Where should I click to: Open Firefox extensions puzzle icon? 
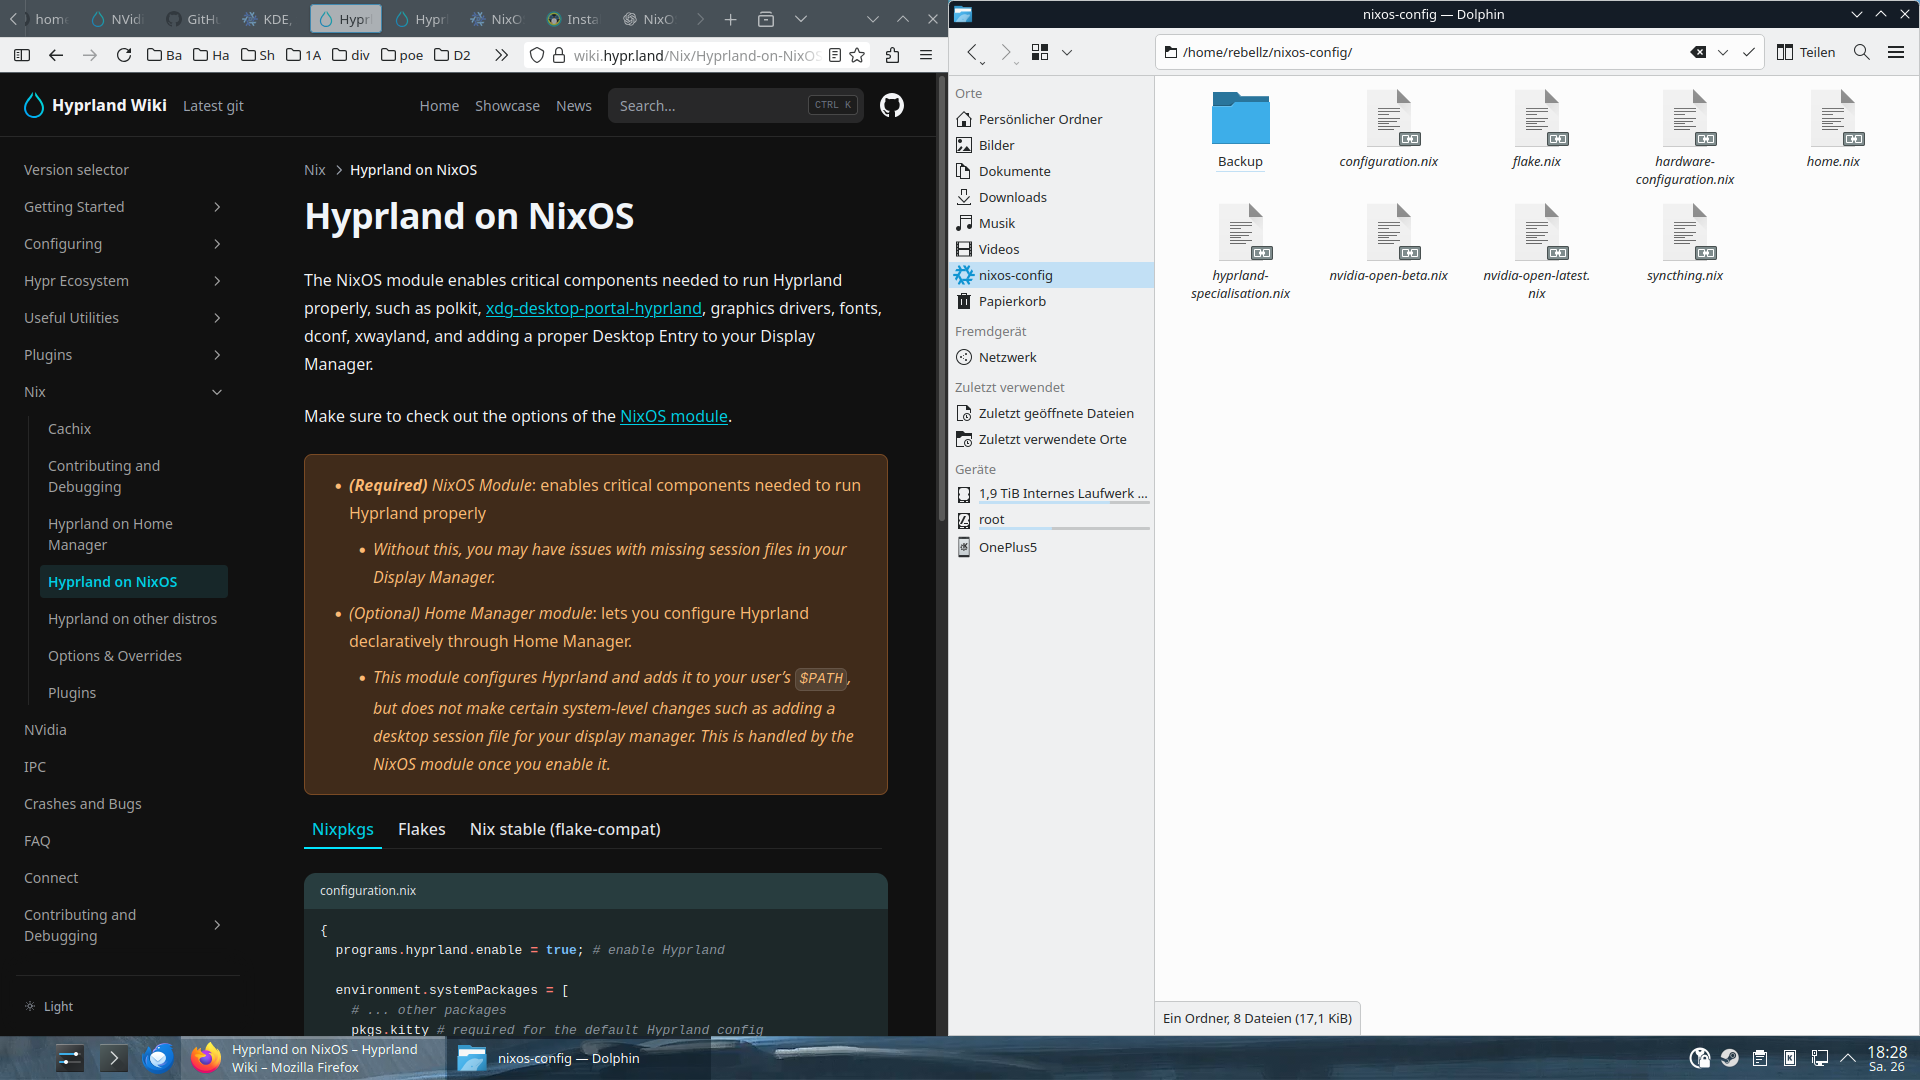click(x=892, y=55)
